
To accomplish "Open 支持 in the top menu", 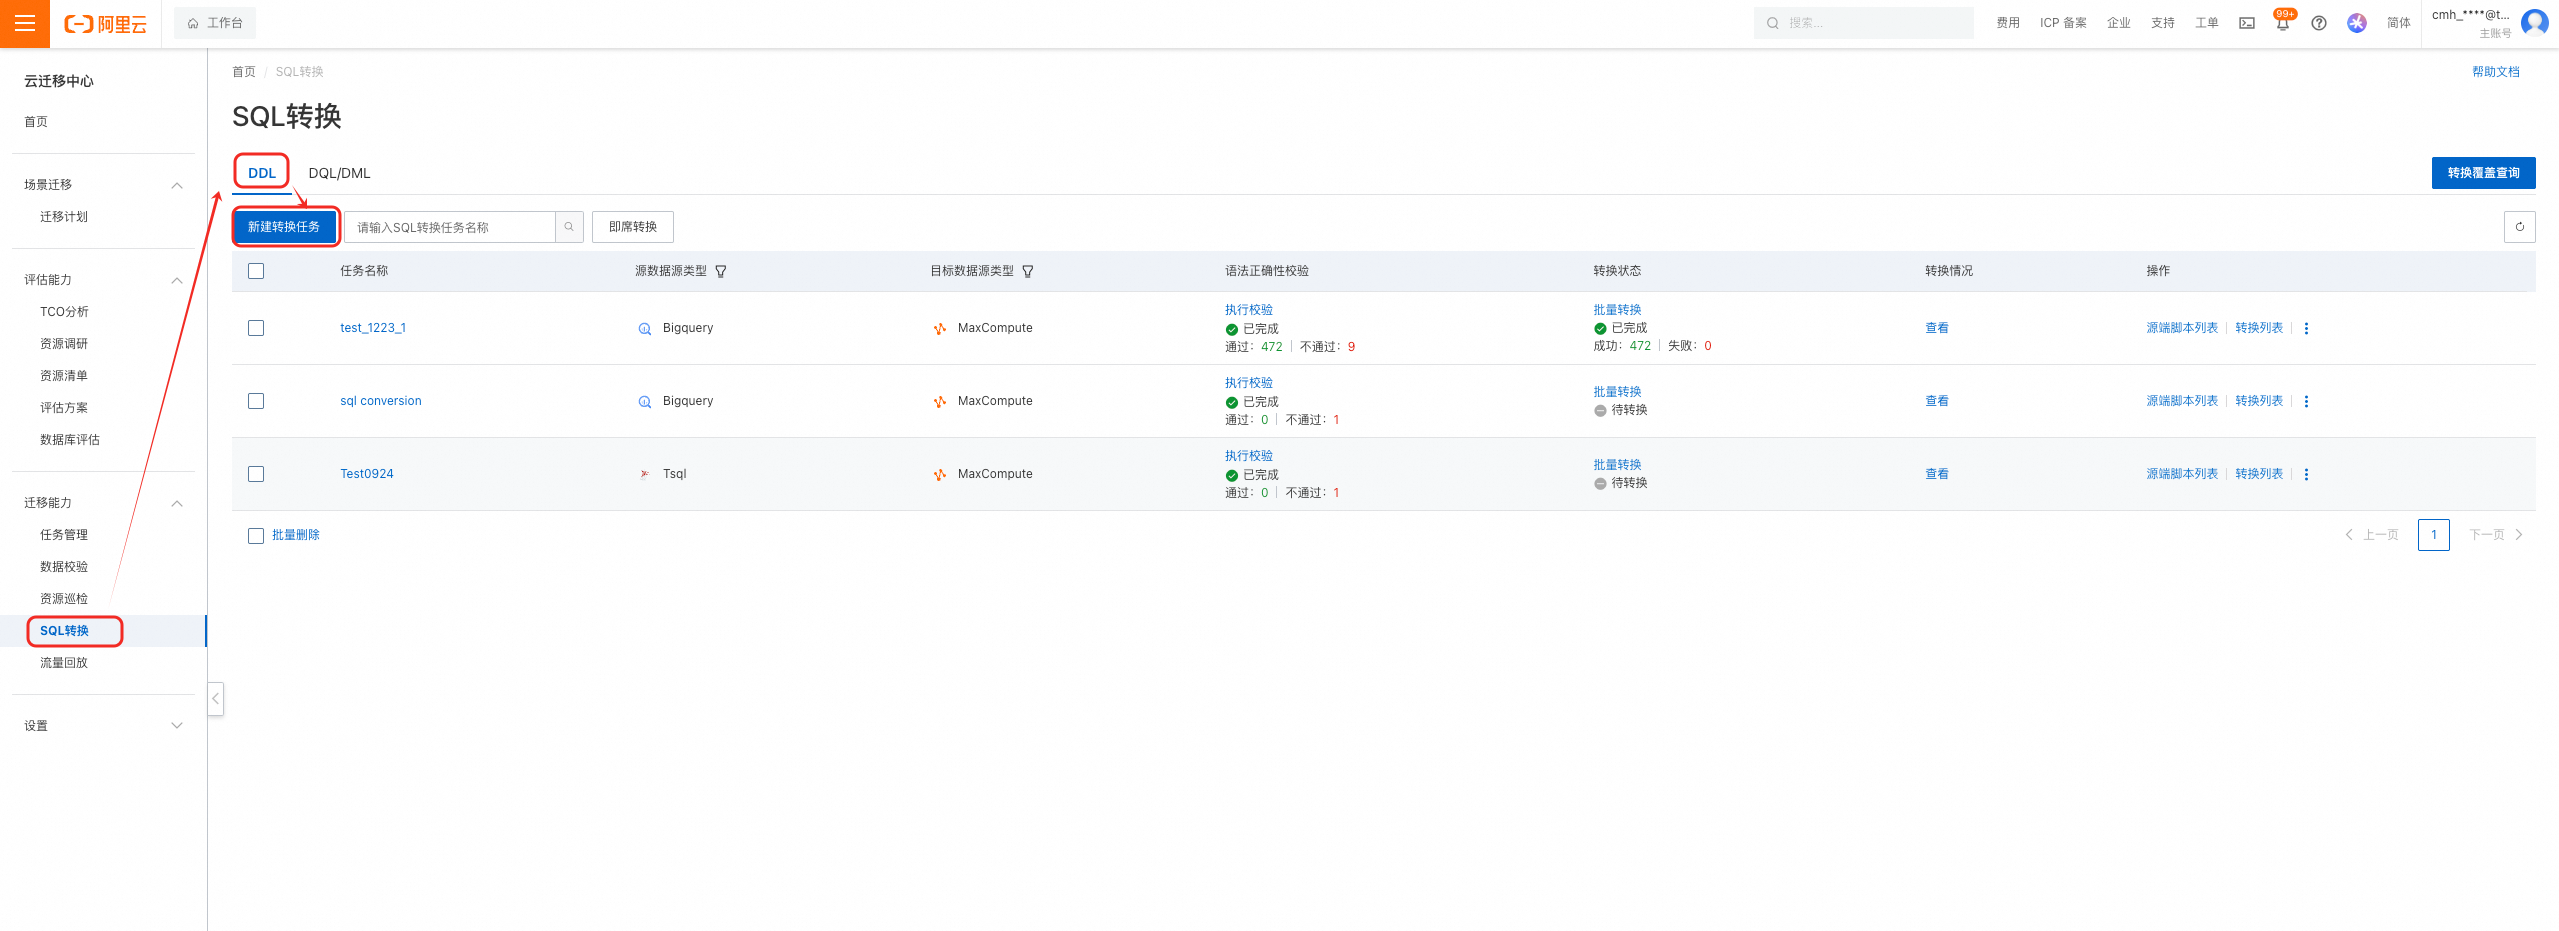I will [x=2163, y=23].
